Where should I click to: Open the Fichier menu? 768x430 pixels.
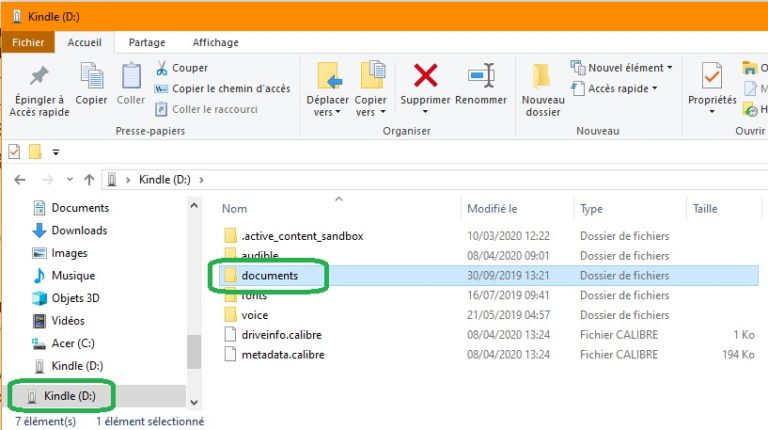tap(27, 42)
